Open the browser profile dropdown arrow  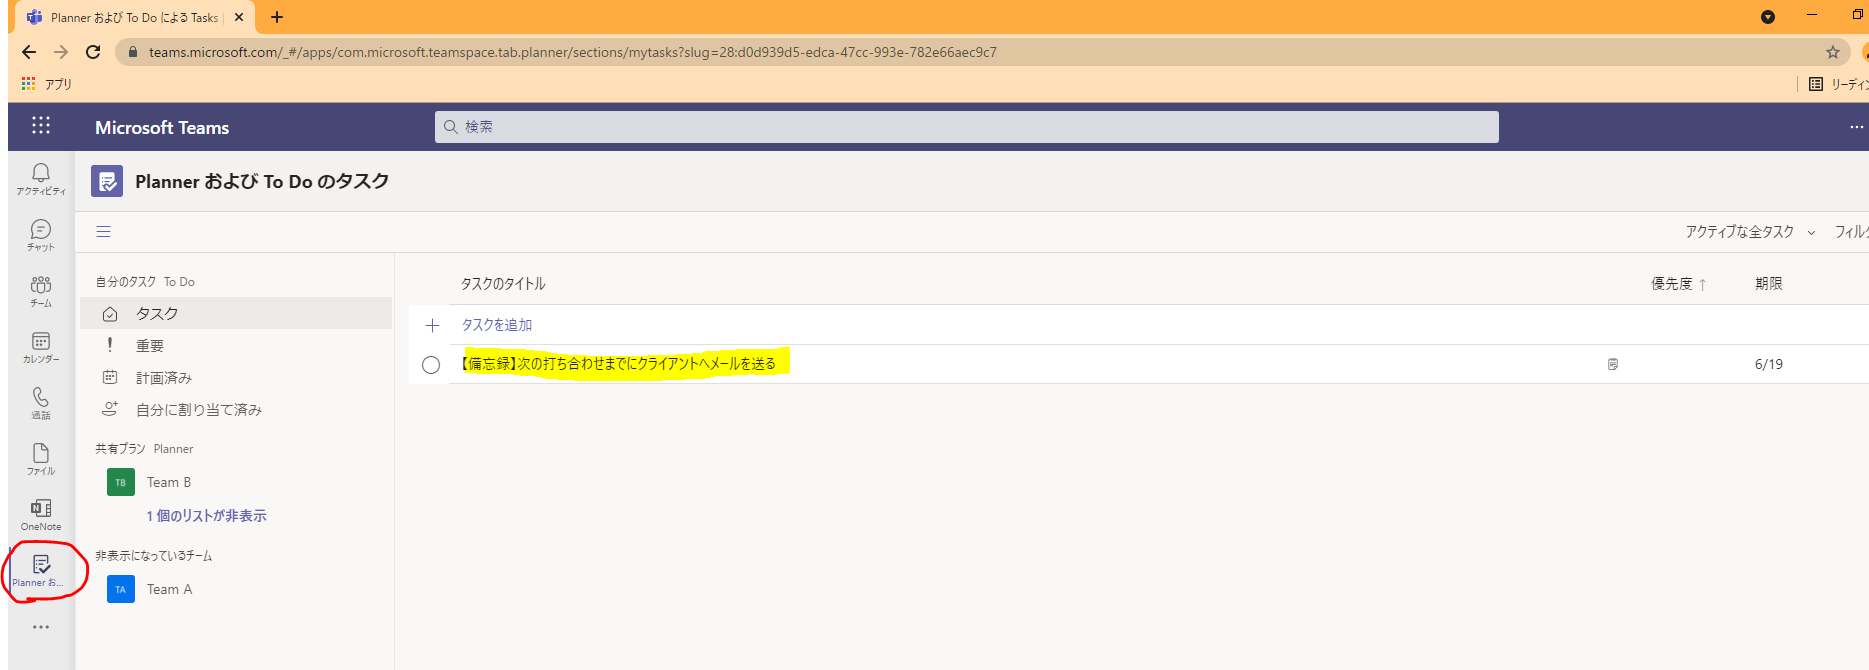1768,17
